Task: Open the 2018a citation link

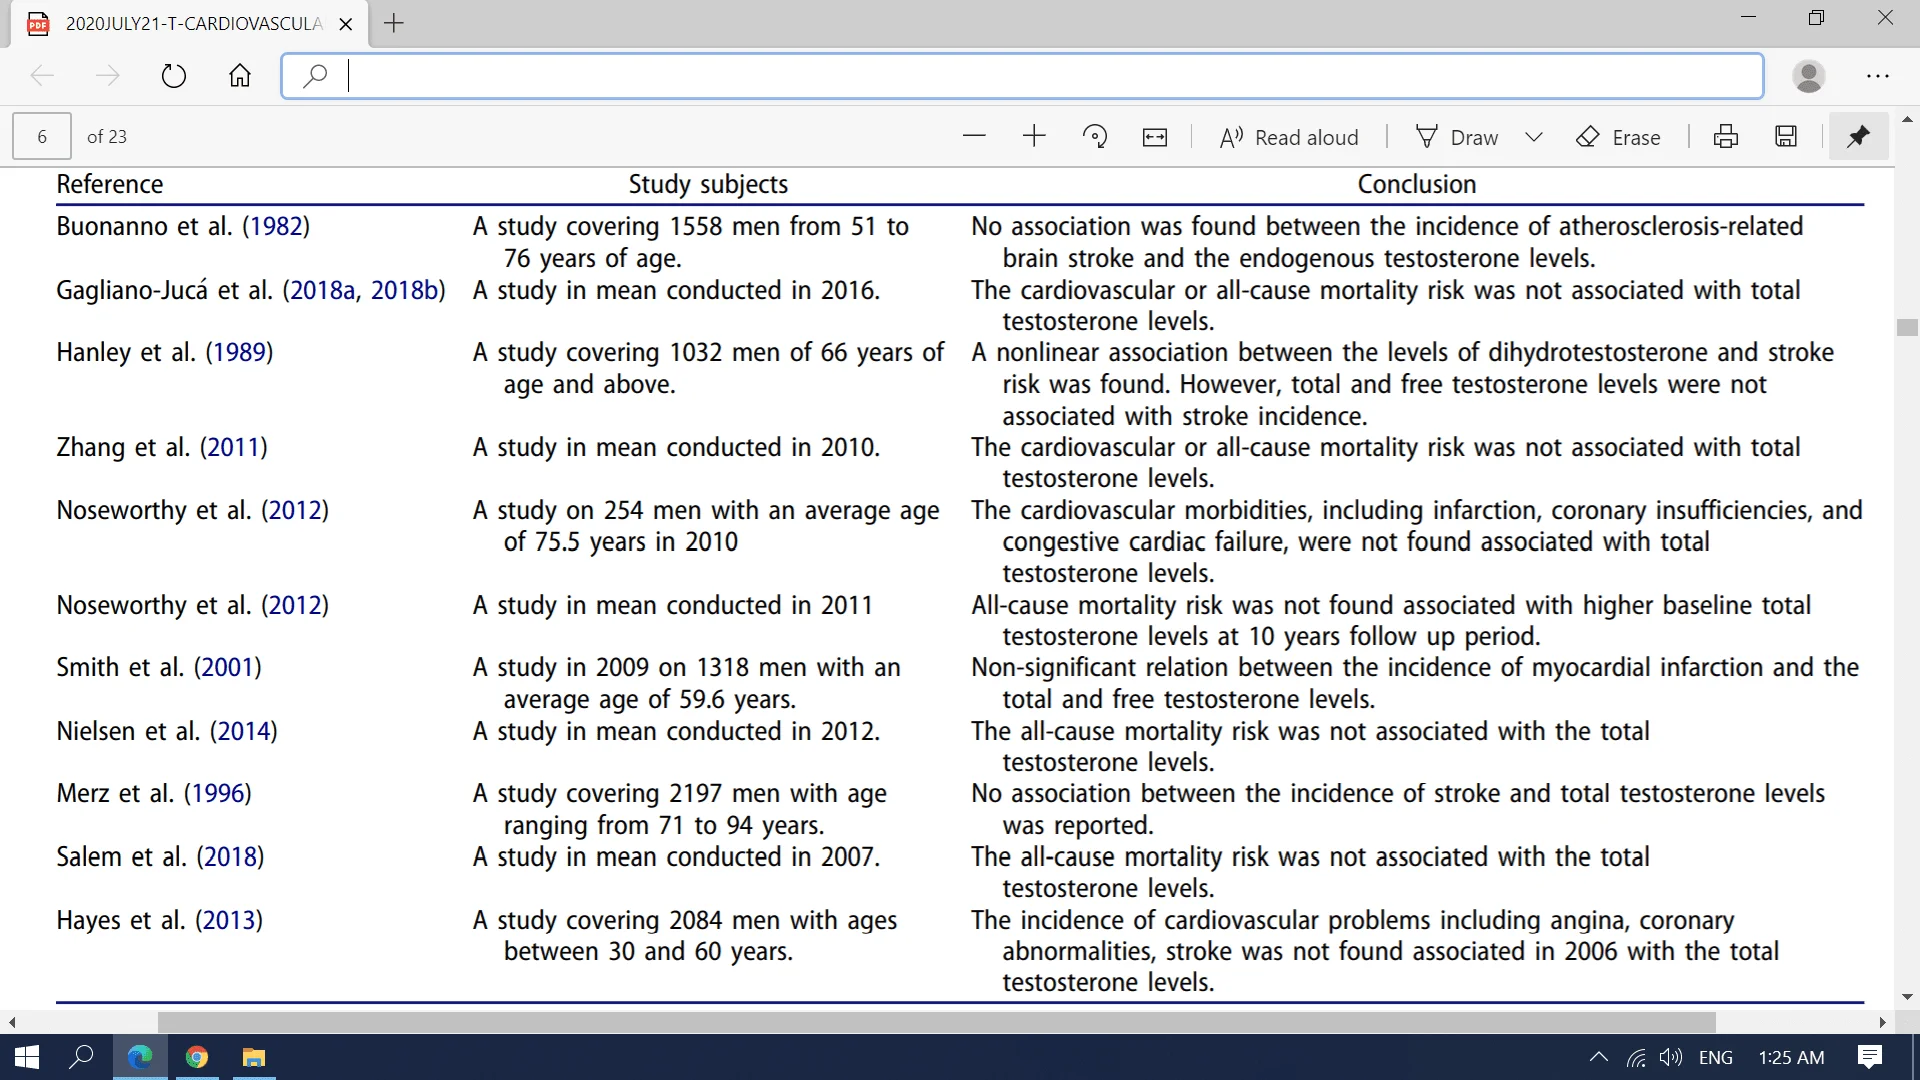Action: click(322, 291)
